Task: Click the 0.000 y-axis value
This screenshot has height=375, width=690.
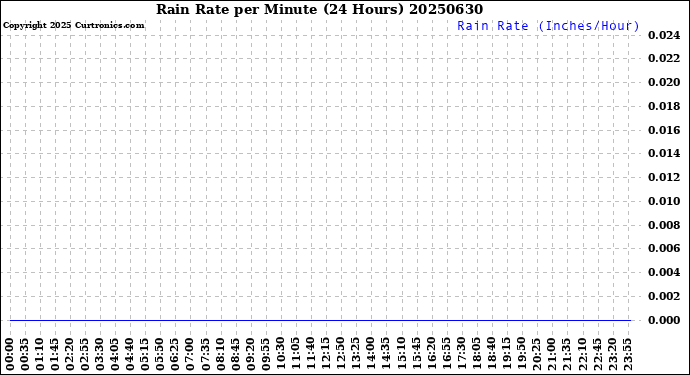Action: coord(664,320)
